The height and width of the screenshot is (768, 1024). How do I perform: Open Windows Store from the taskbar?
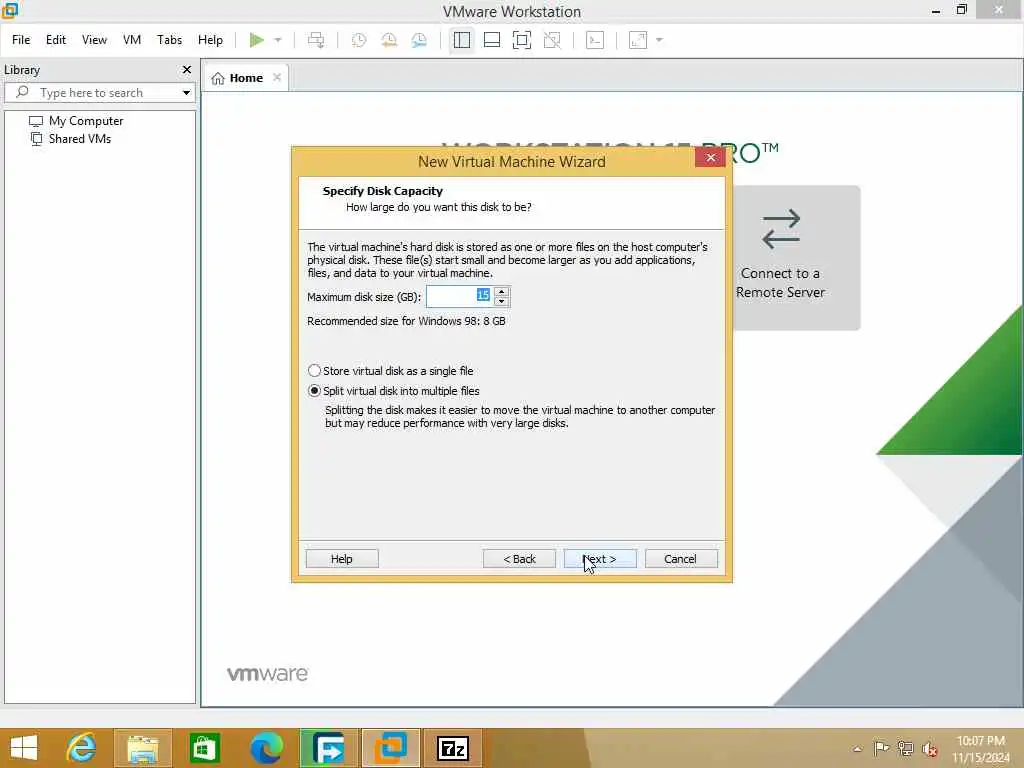coord(204,748)
